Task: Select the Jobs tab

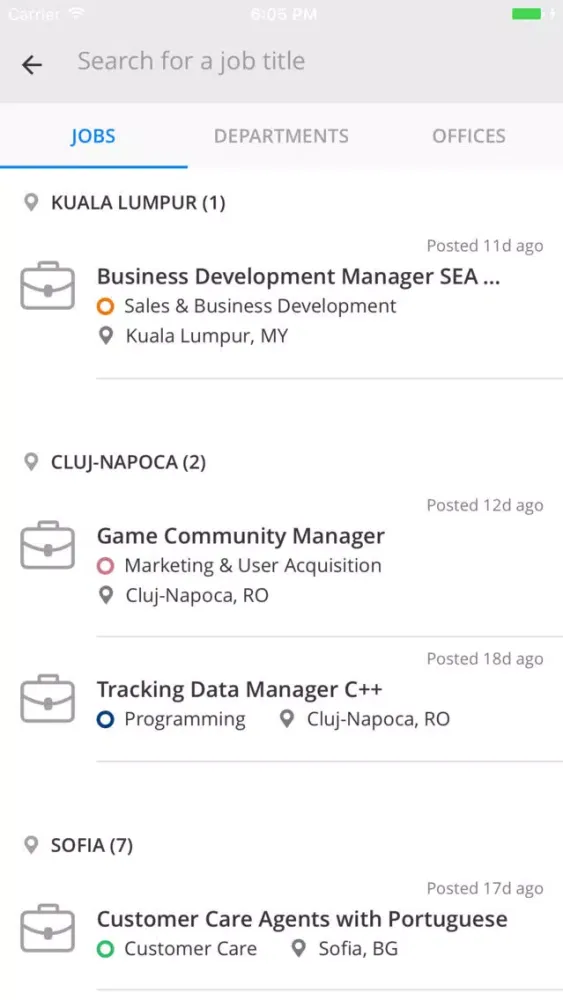Action: pyautogui.click(x=93, y=136)
